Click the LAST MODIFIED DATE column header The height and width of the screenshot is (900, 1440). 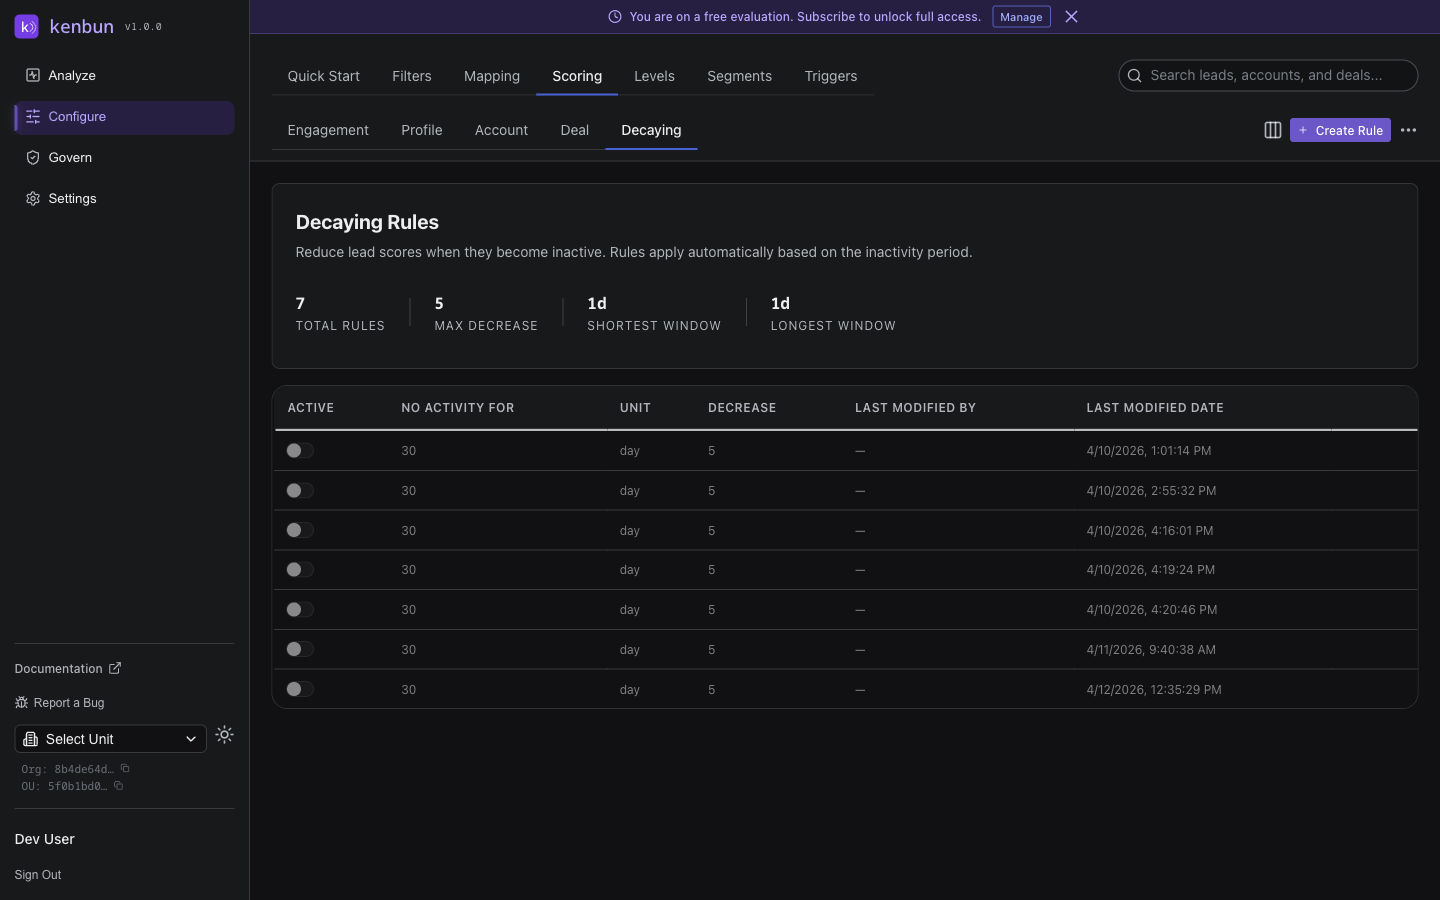tap(1155, 408)
